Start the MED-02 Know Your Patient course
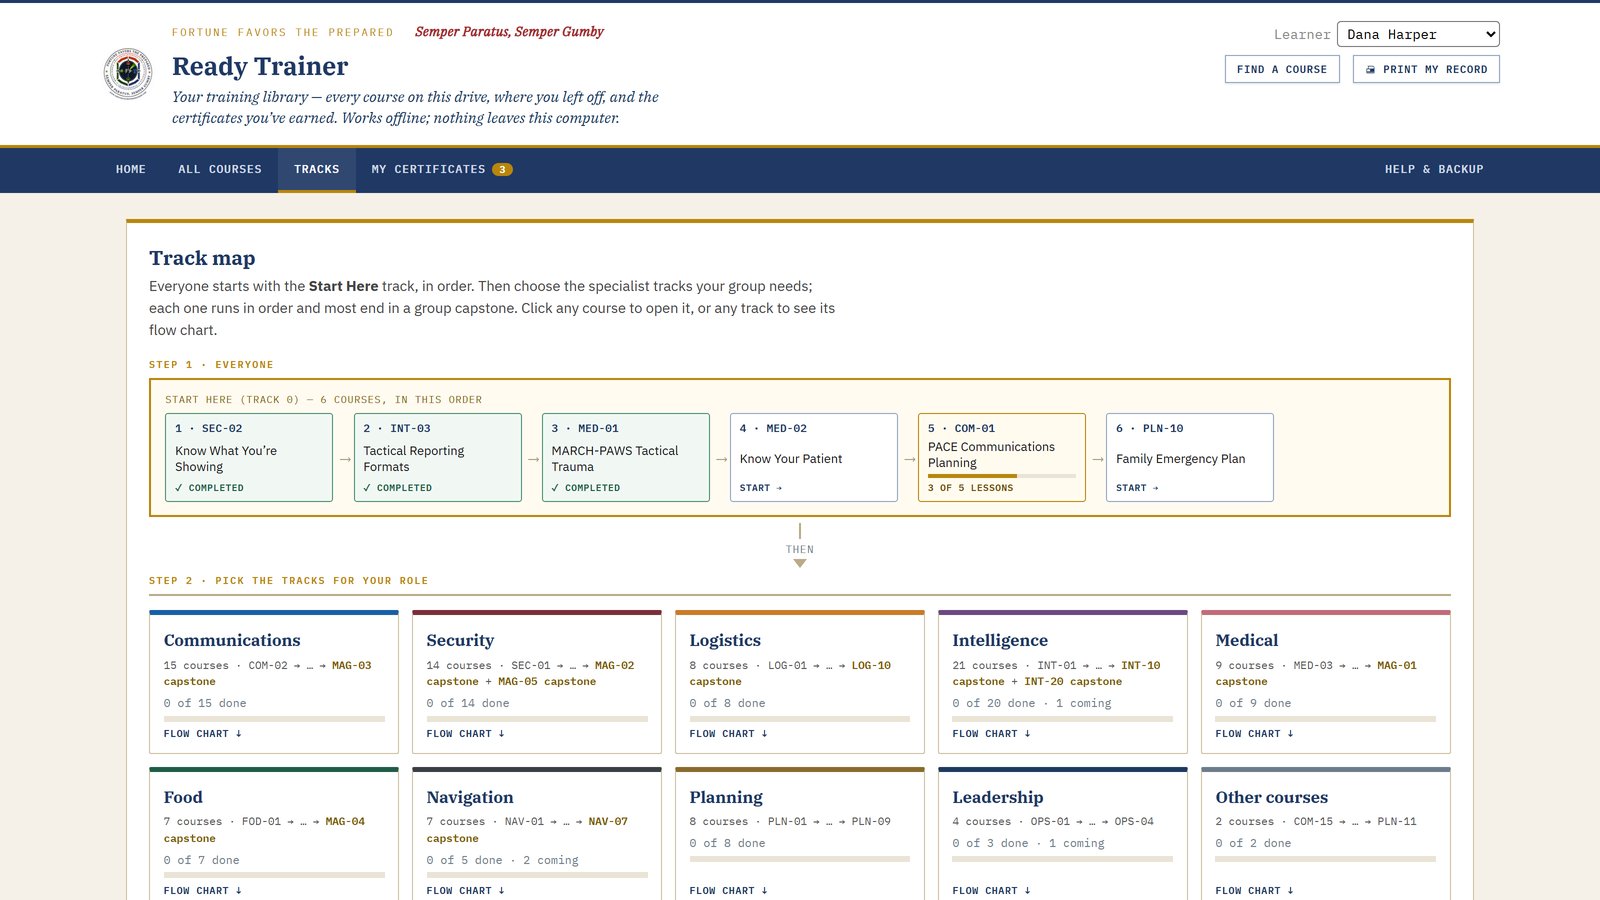This screenshot has width=1600, height=900. point(814,457)
